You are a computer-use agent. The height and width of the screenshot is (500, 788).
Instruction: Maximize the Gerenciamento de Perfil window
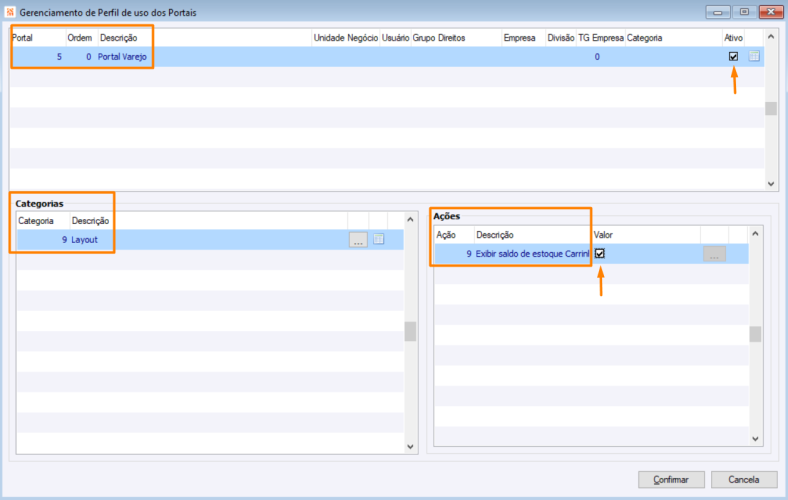tap(744, 12)
